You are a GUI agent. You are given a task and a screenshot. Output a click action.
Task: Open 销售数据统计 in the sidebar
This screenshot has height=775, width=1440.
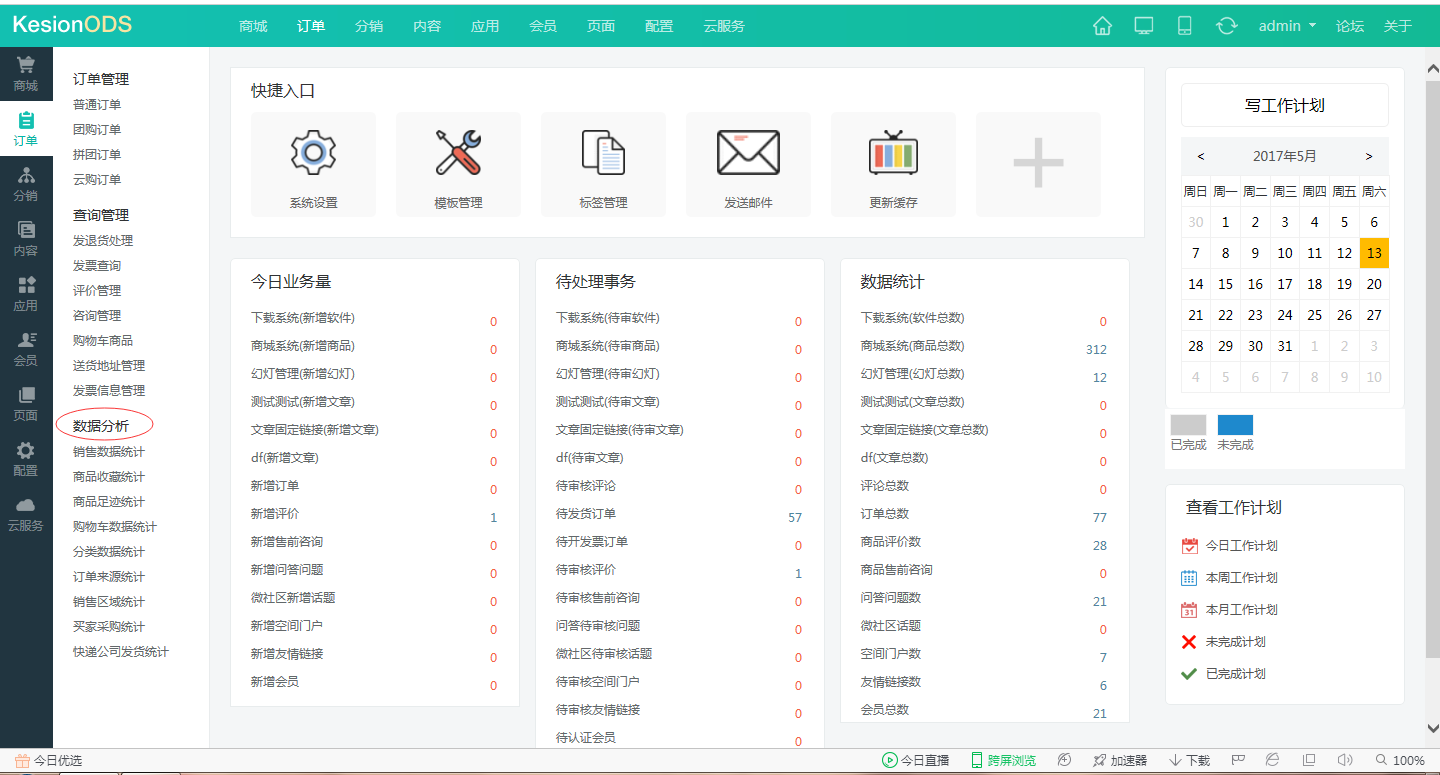[x=109, y=452]
